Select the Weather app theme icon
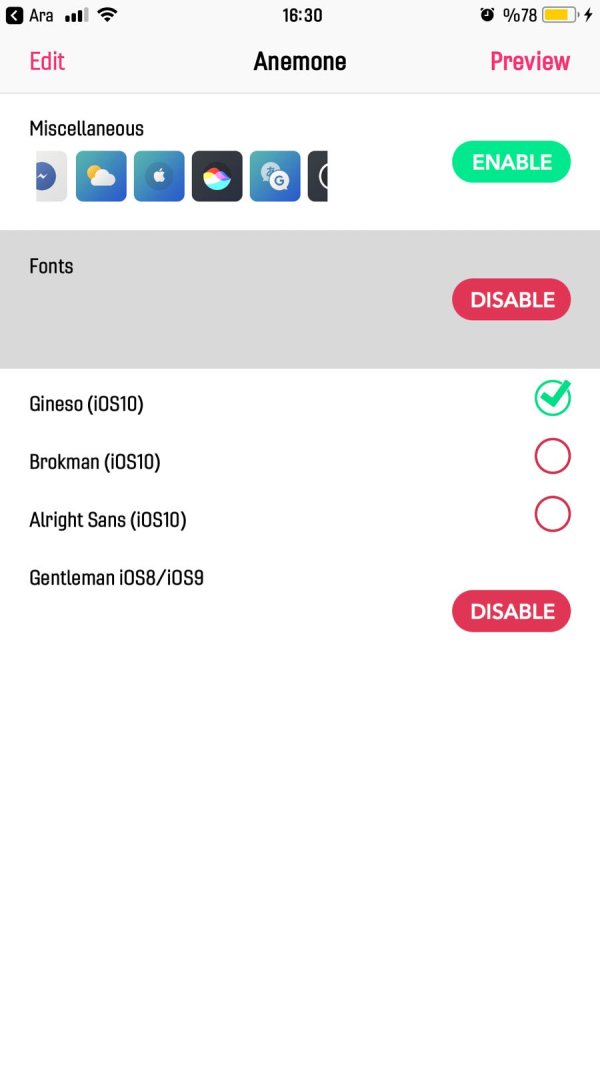Screen dimensions: 600x1067 coord(101,176)
